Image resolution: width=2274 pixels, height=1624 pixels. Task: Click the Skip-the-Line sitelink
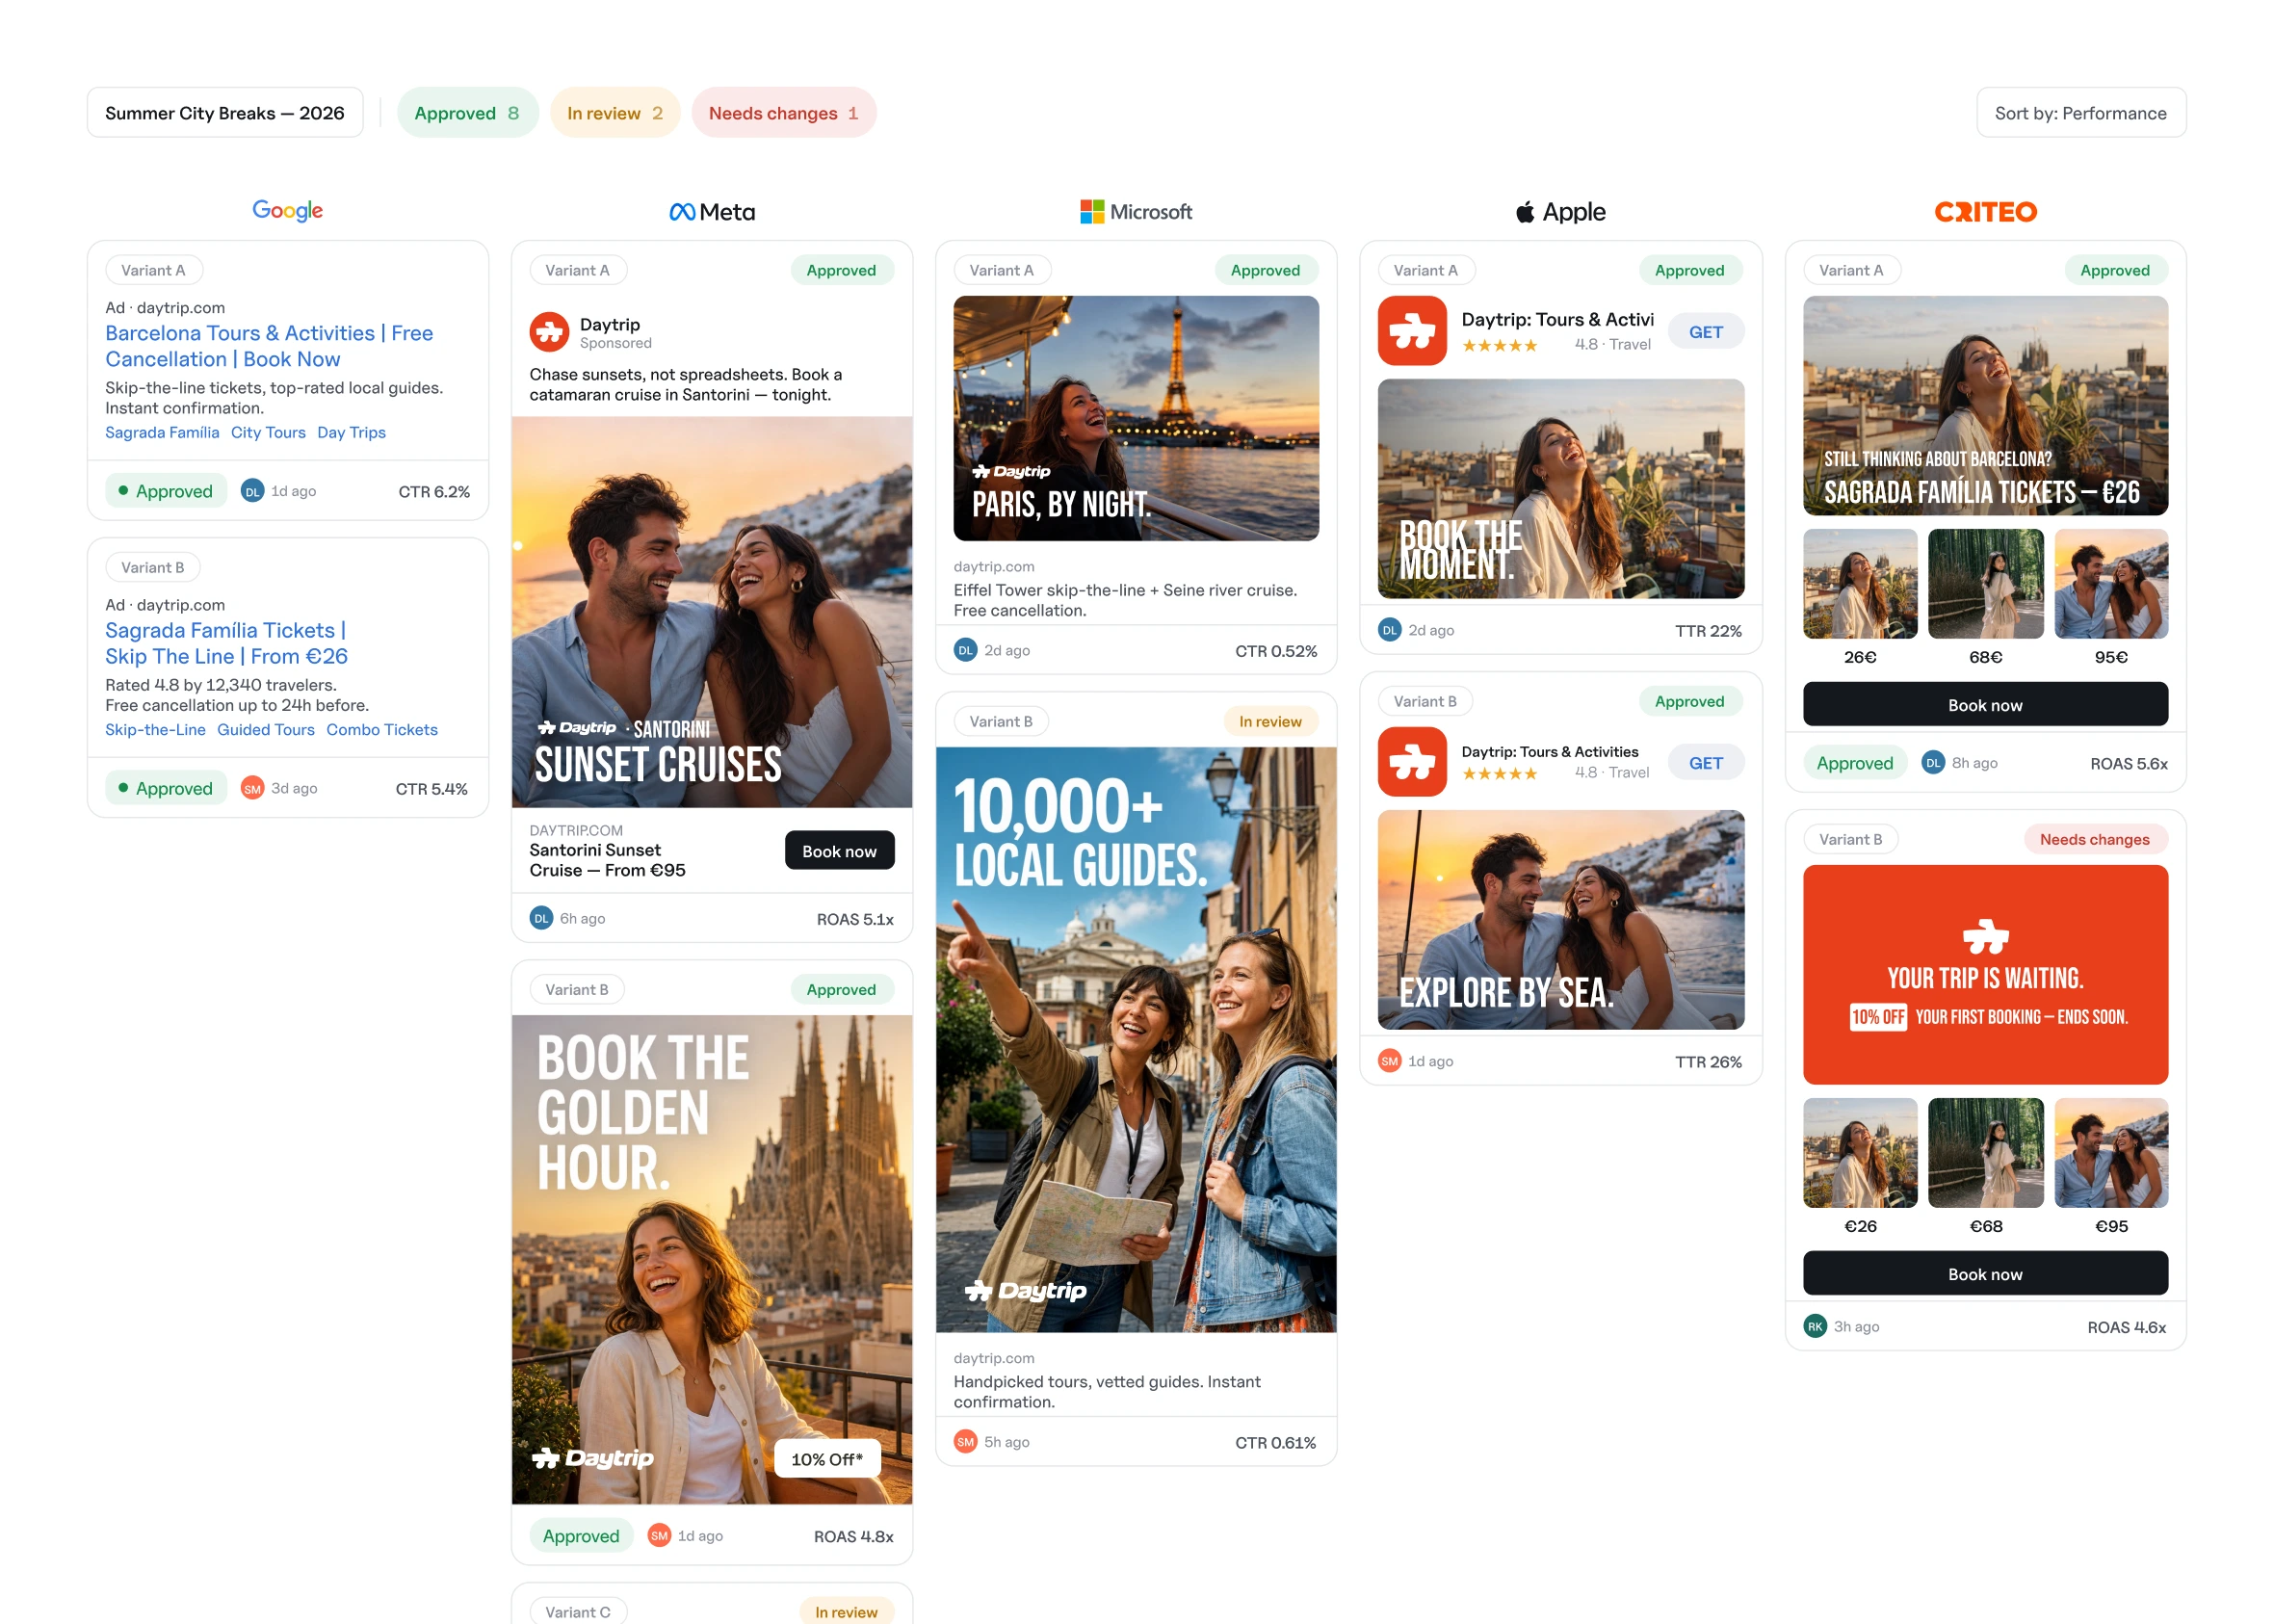point(155,729)
